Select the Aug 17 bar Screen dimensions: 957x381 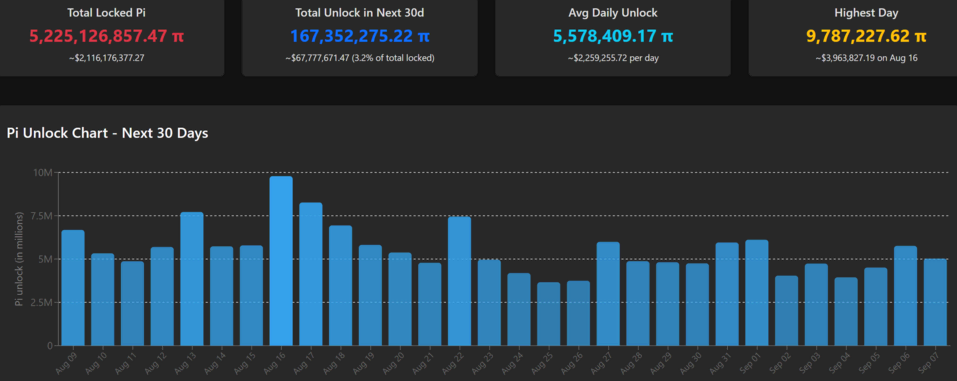(x=311, y=274)
